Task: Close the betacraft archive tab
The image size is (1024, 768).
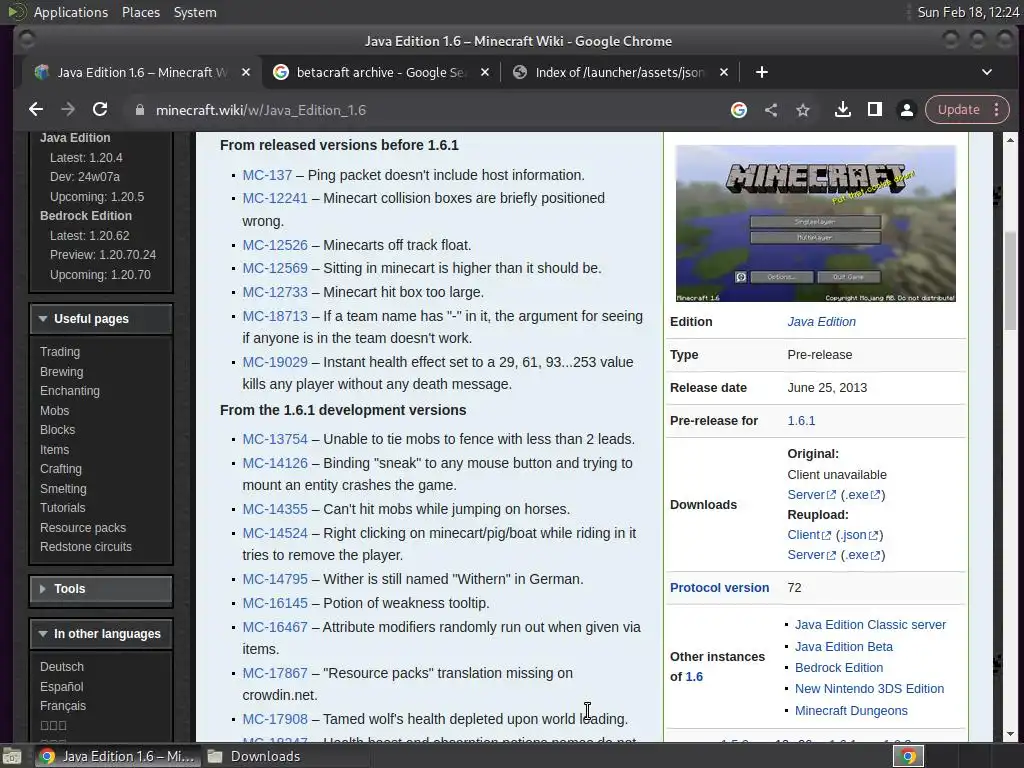Action: click(x=485, y=72)
